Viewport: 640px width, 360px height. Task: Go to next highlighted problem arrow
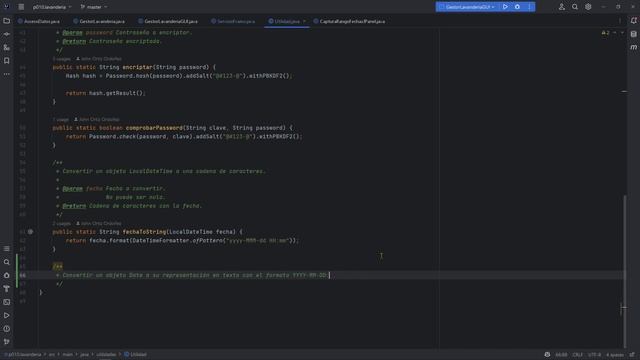(x=622, y=33)
